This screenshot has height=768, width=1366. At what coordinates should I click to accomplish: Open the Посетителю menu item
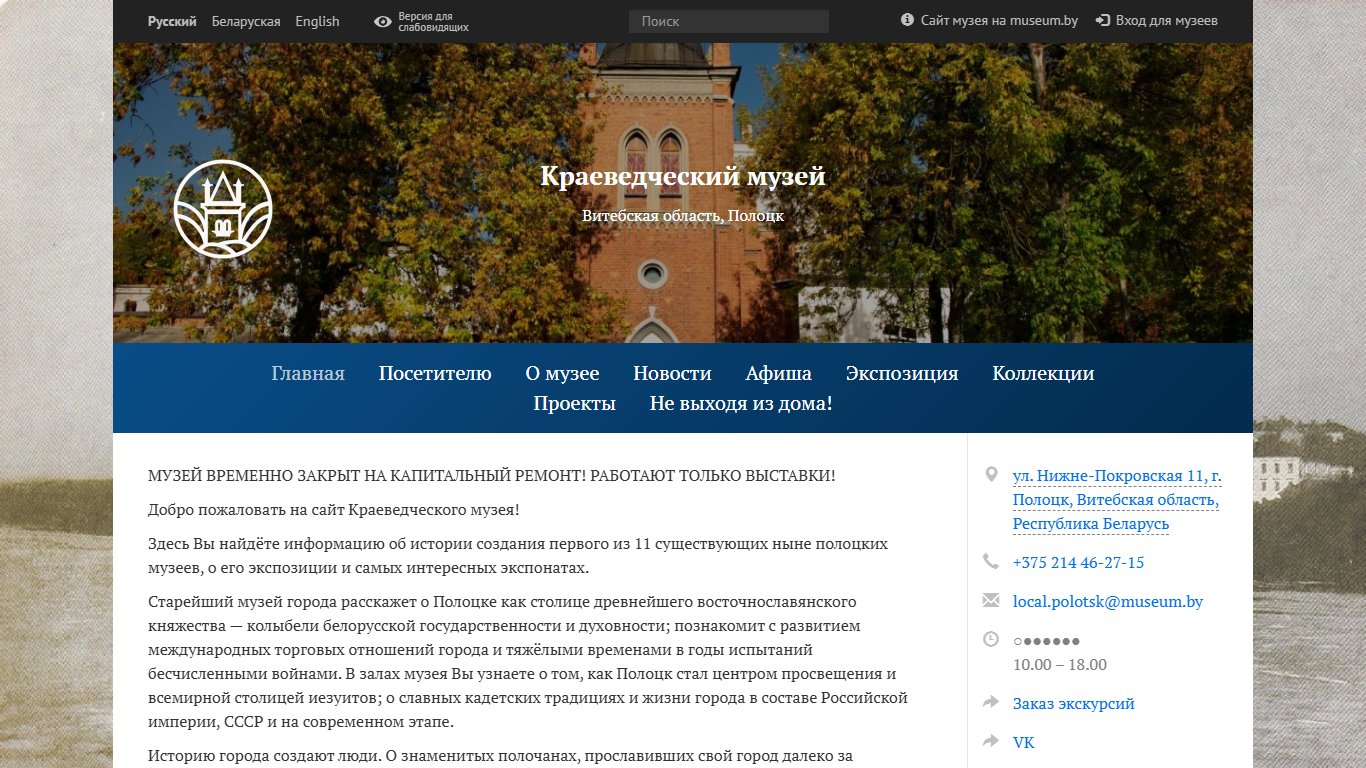tap(435, 373)
